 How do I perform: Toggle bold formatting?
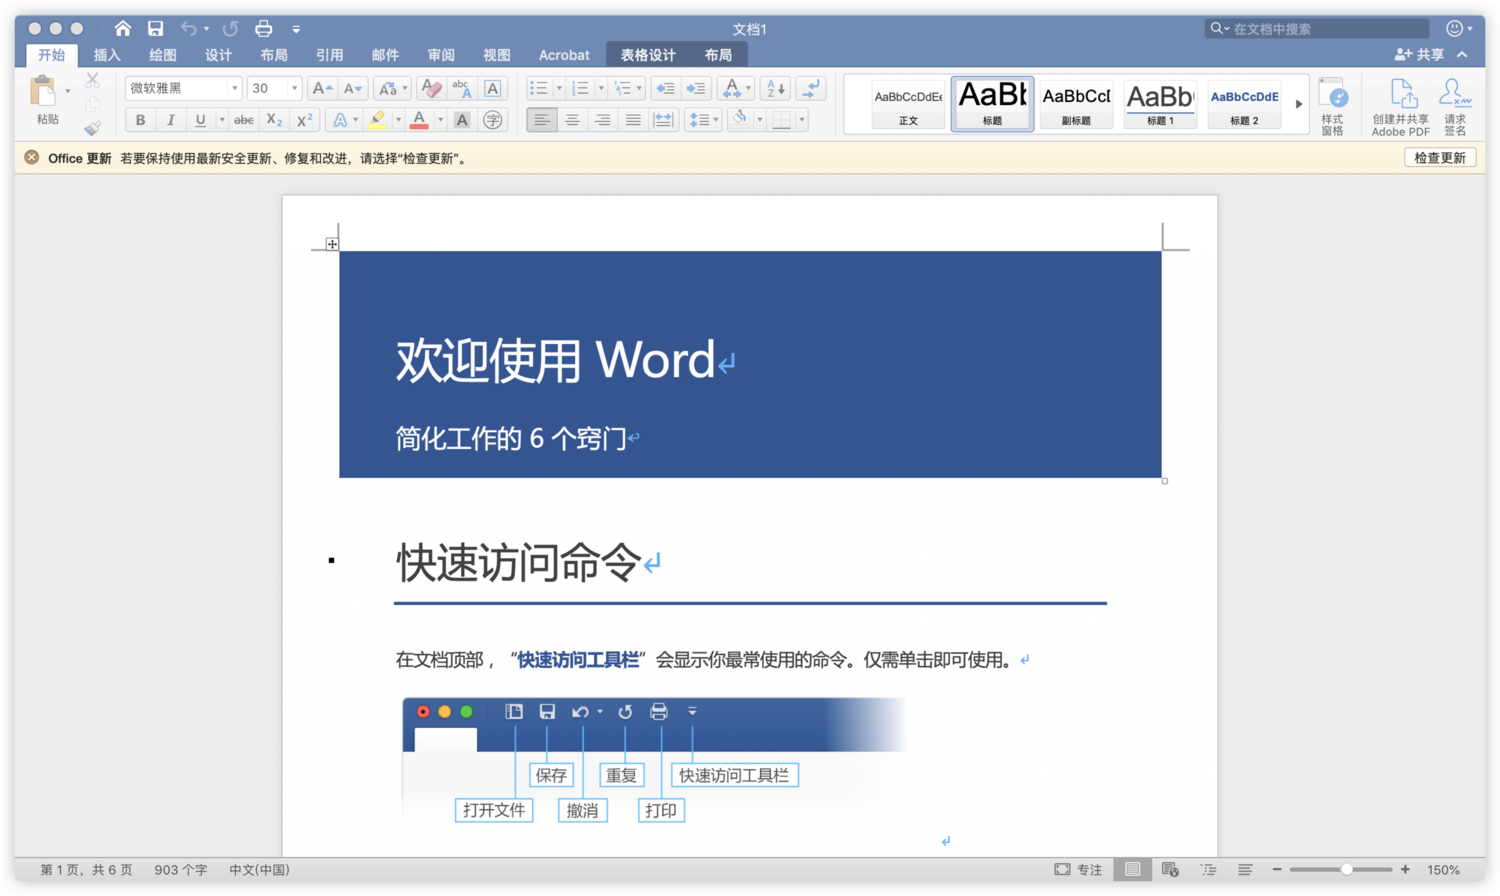140,120
